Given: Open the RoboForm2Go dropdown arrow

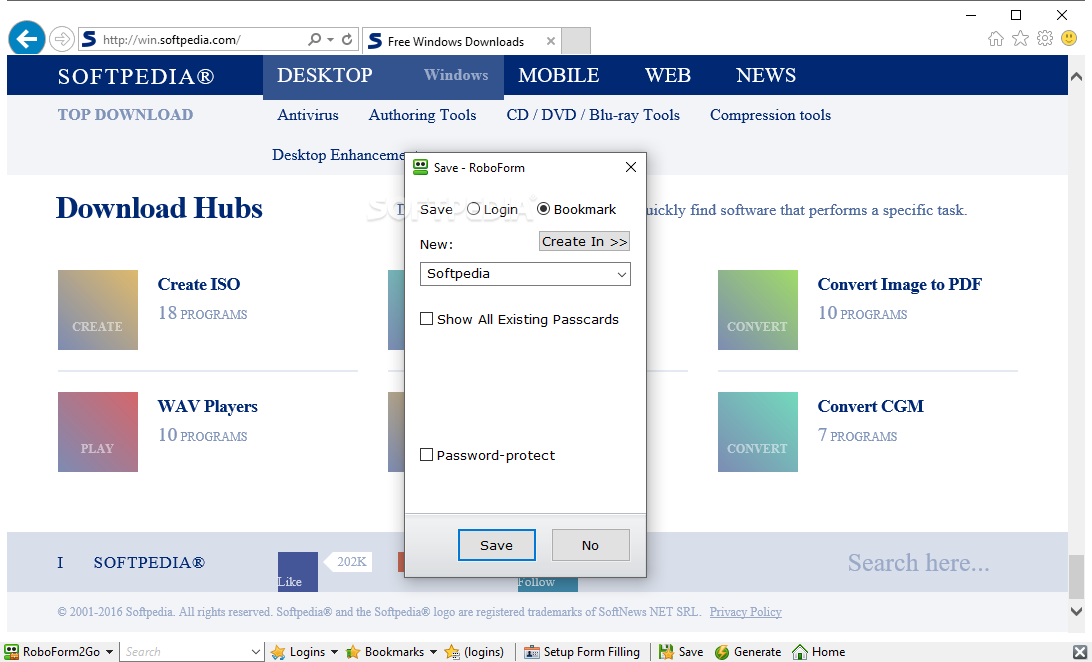Looking at the screenshot, I should pos(109,652).
